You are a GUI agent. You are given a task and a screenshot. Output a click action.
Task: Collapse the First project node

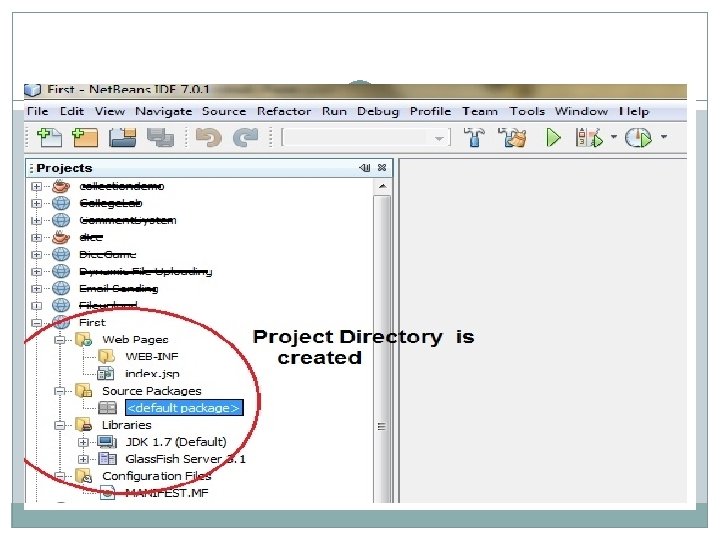click(36, 323)
